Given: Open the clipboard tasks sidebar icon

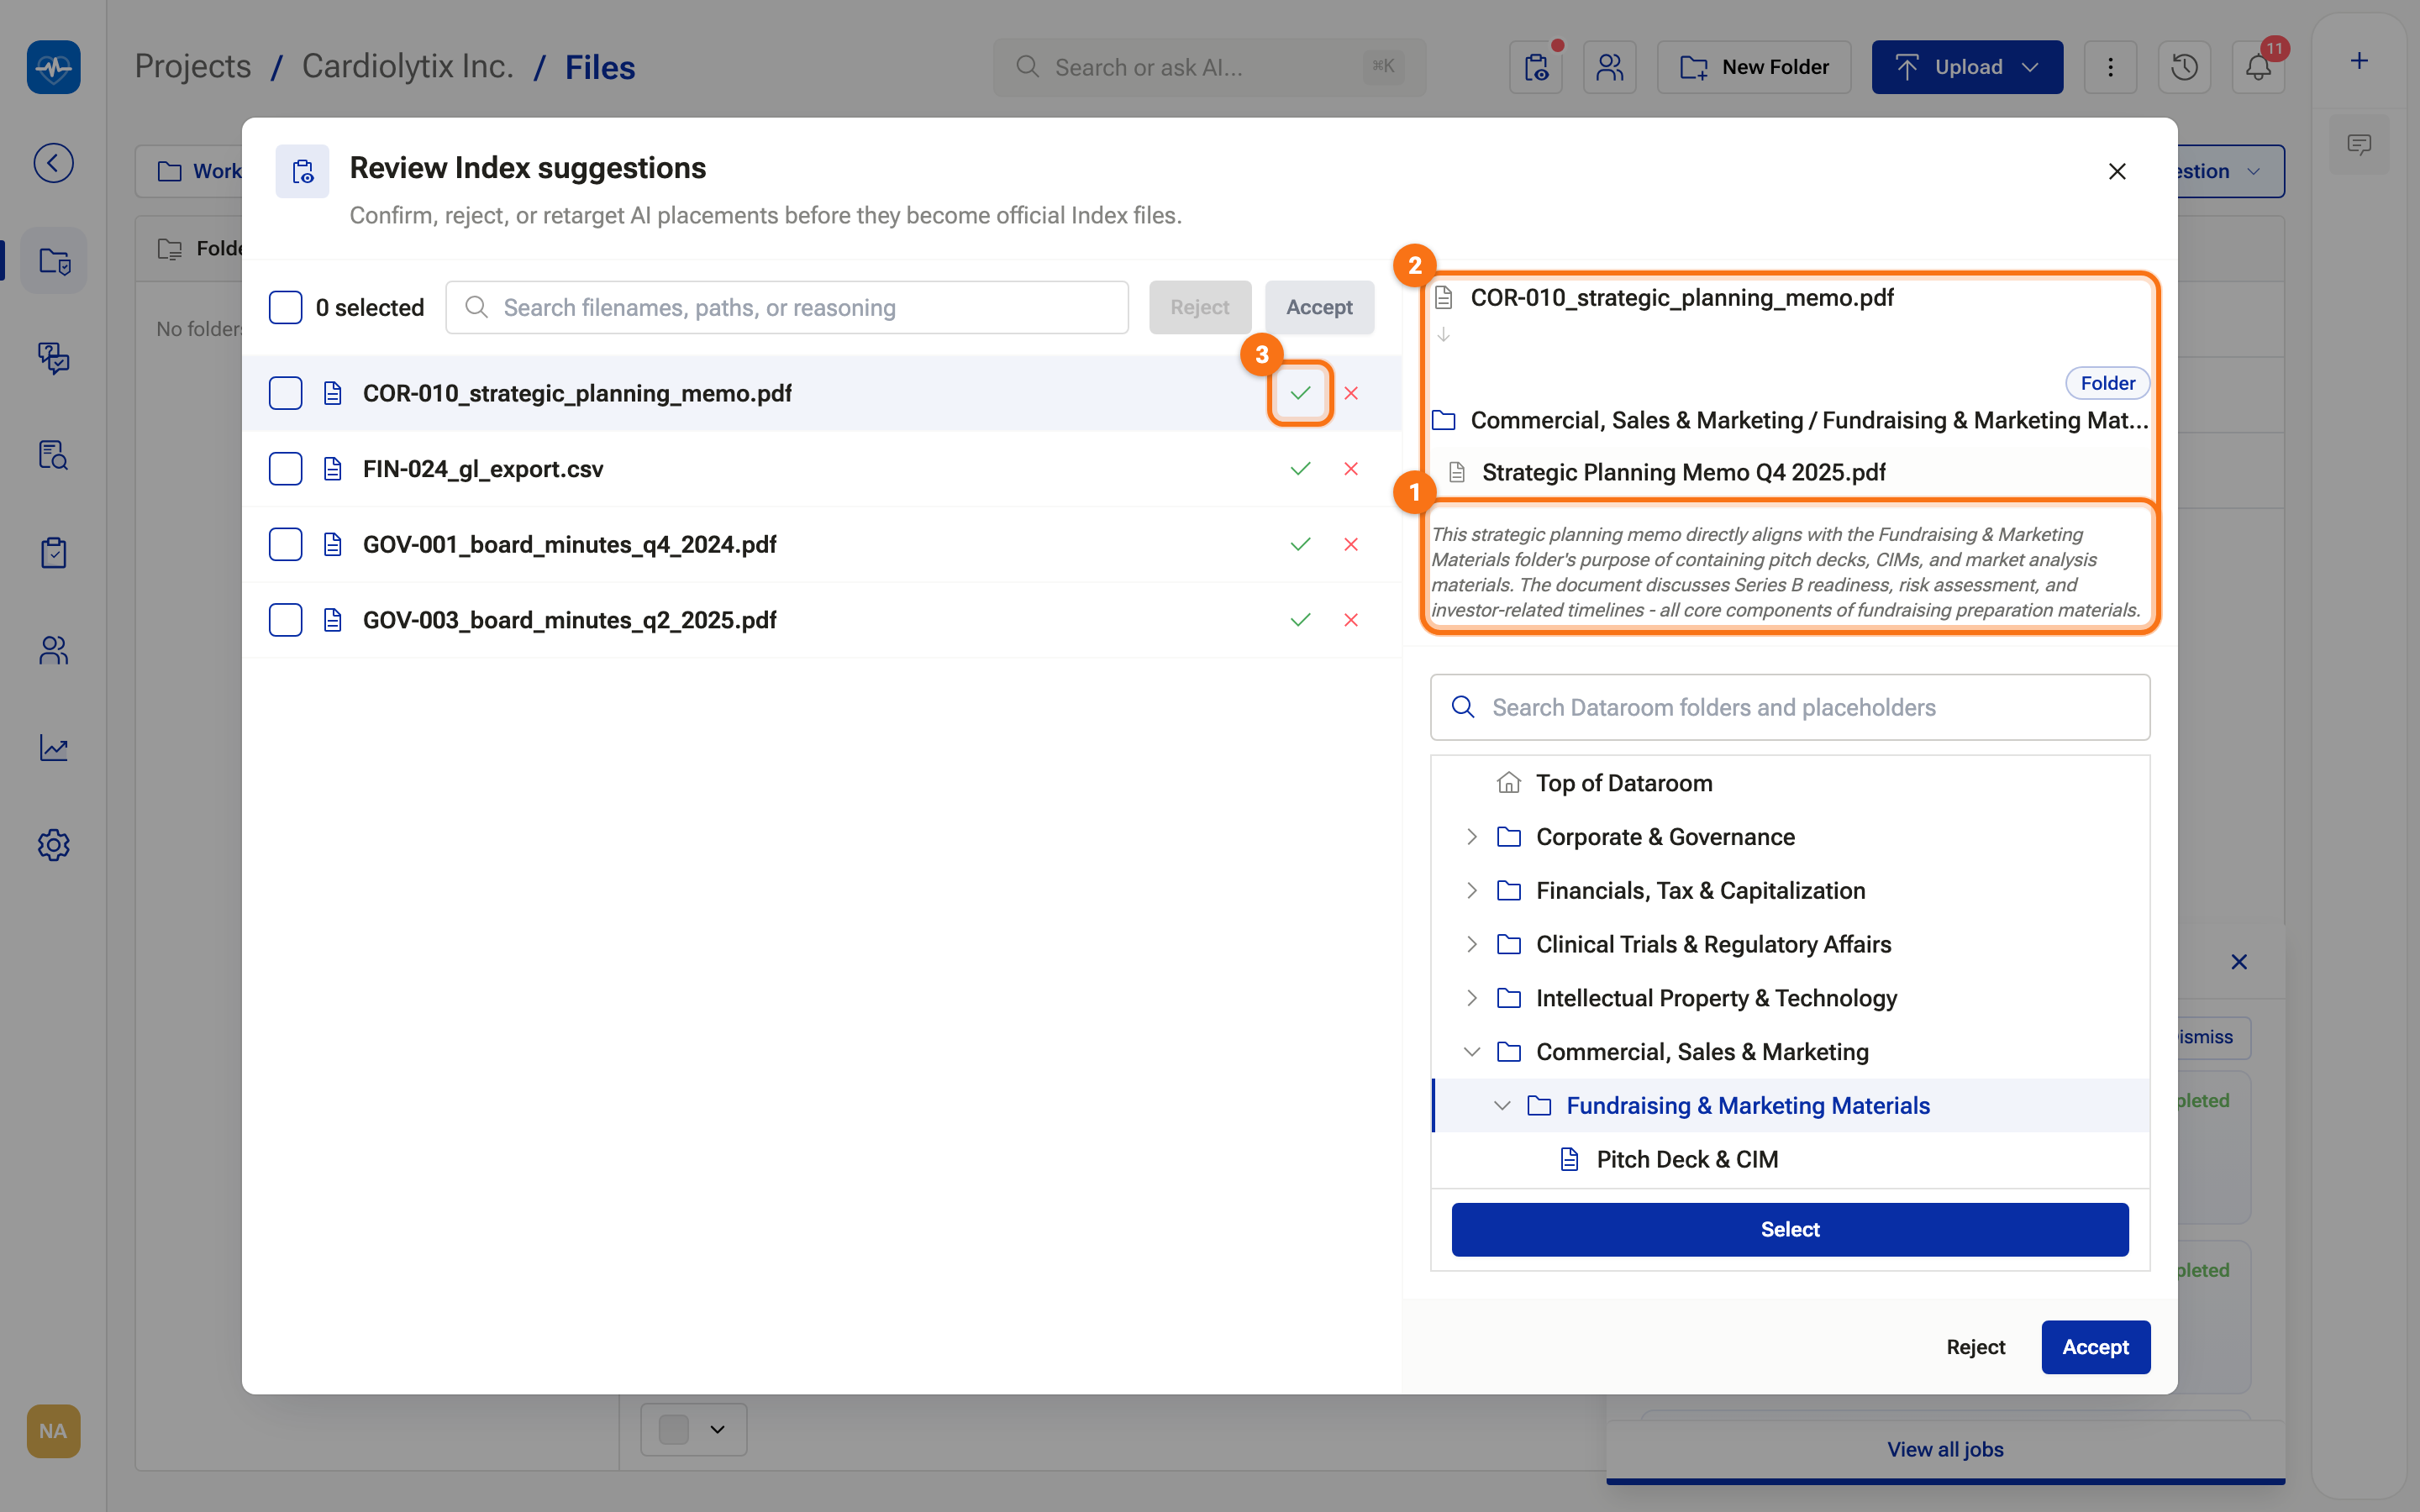Looking at the screenshot, I should (x=53, y=552).
